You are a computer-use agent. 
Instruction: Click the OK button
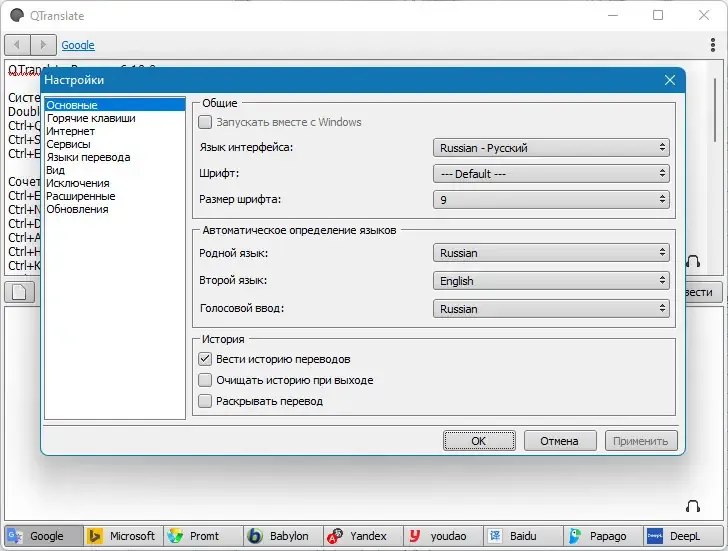click(479, 441)
